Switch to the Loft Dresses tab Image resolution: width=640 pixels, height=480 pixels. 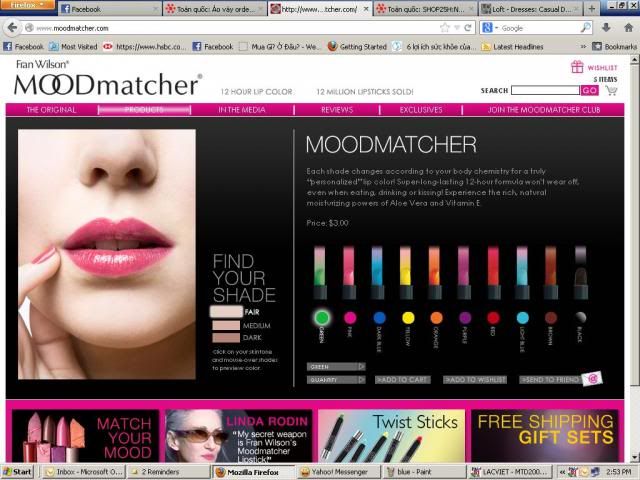point(531,9)
